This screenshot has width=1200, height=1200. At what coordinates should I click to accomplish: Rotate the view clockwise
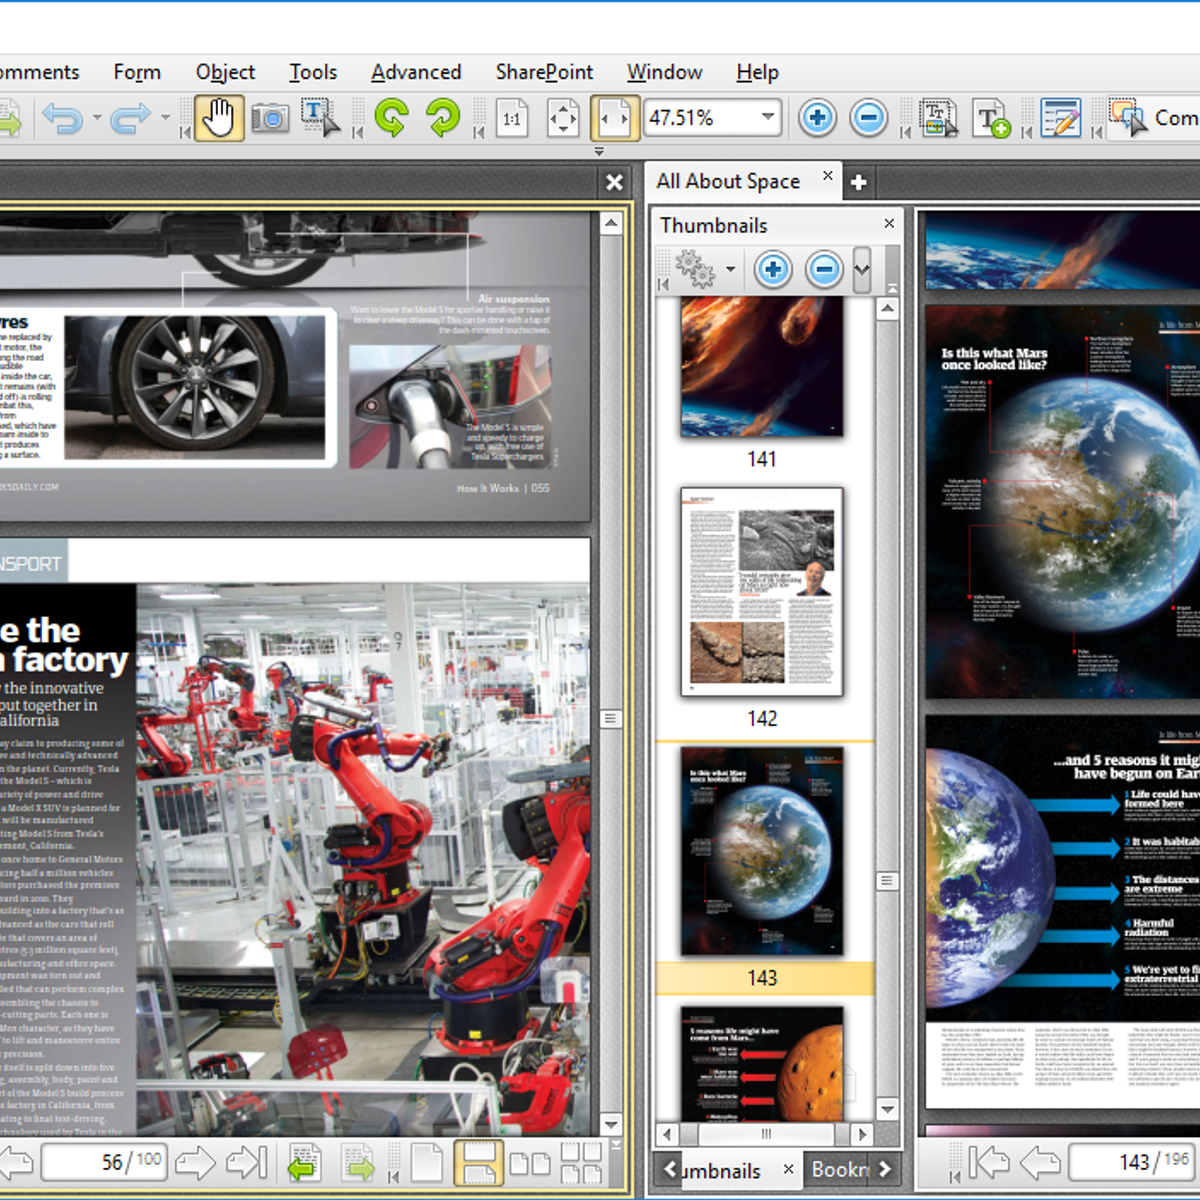click(x=443, y=117)
